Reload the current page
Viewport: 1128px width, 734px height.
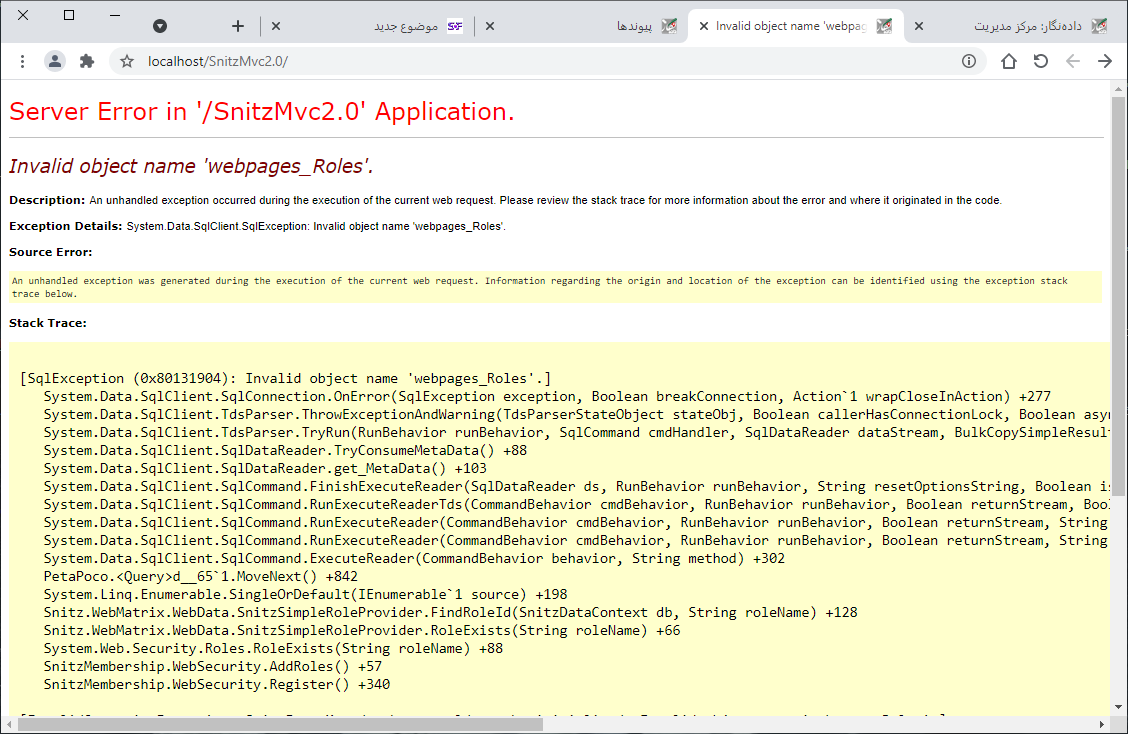click(1041, 61)
